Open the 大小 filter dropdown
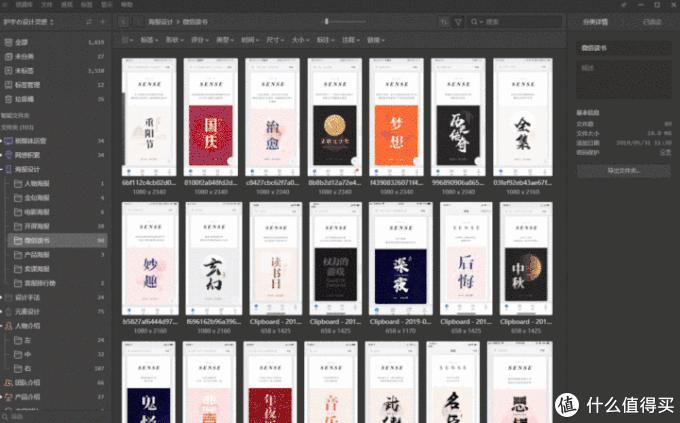Viewport: 680px width, 423px height. pos(300,40)
